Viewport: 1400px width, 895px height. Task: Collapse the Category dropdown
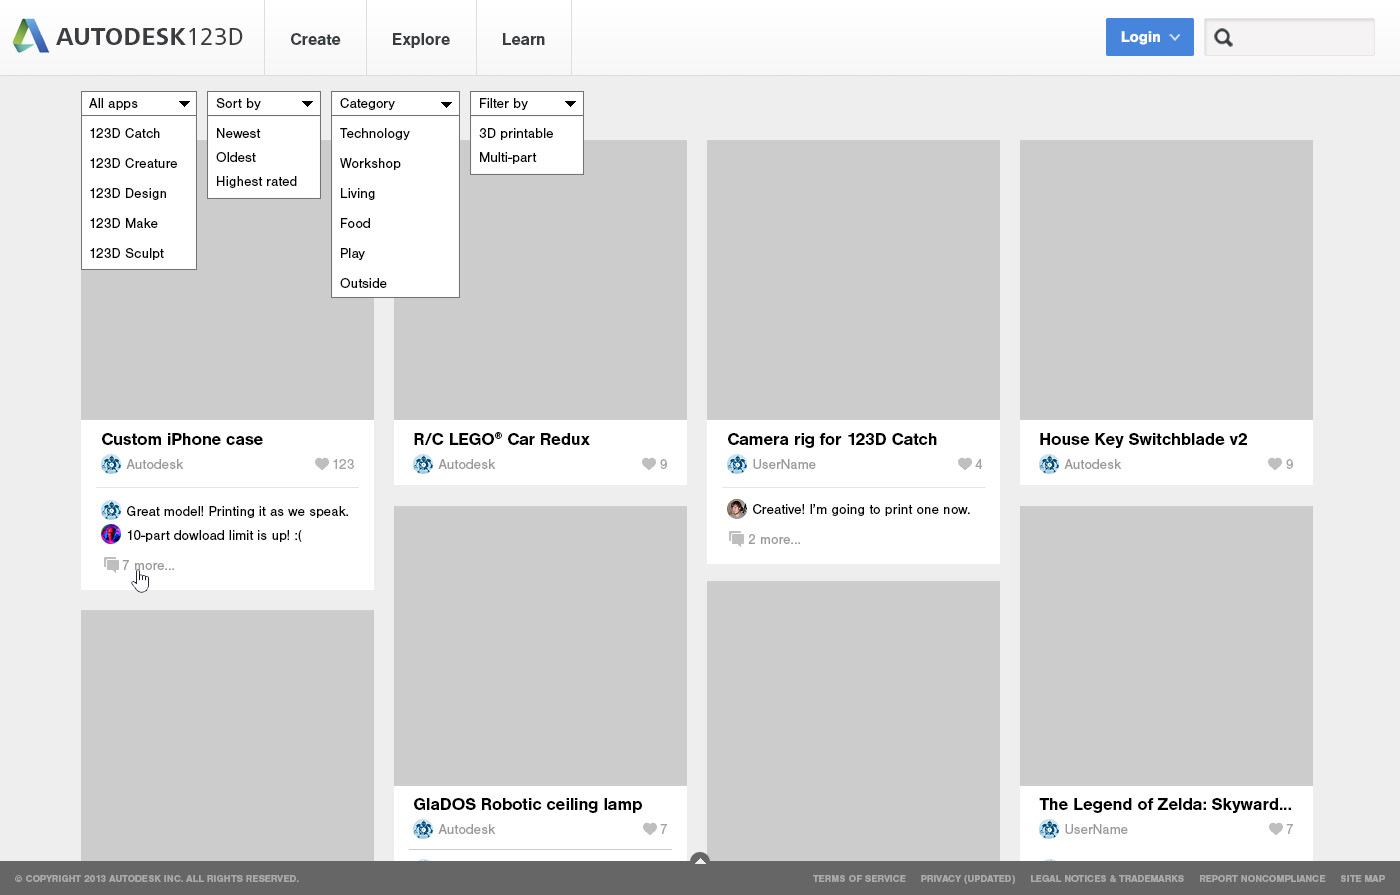click(395, 103)
